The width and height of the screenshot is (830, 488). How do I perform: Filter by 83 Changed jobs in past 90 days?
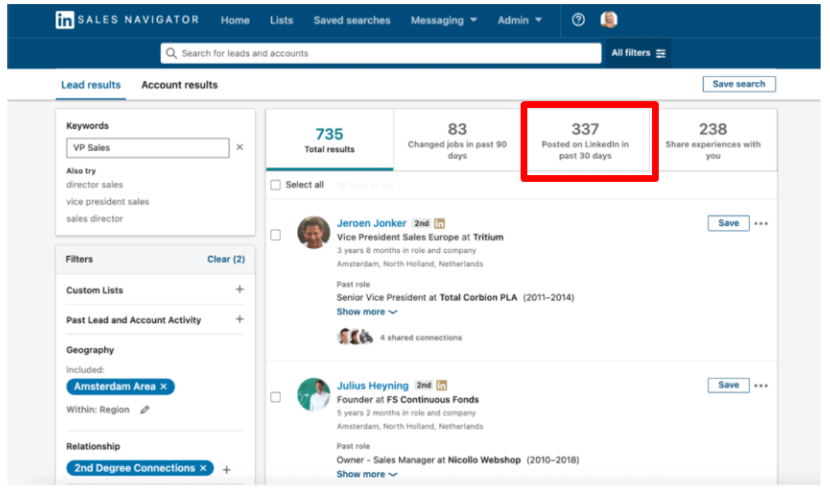(457, 140)
